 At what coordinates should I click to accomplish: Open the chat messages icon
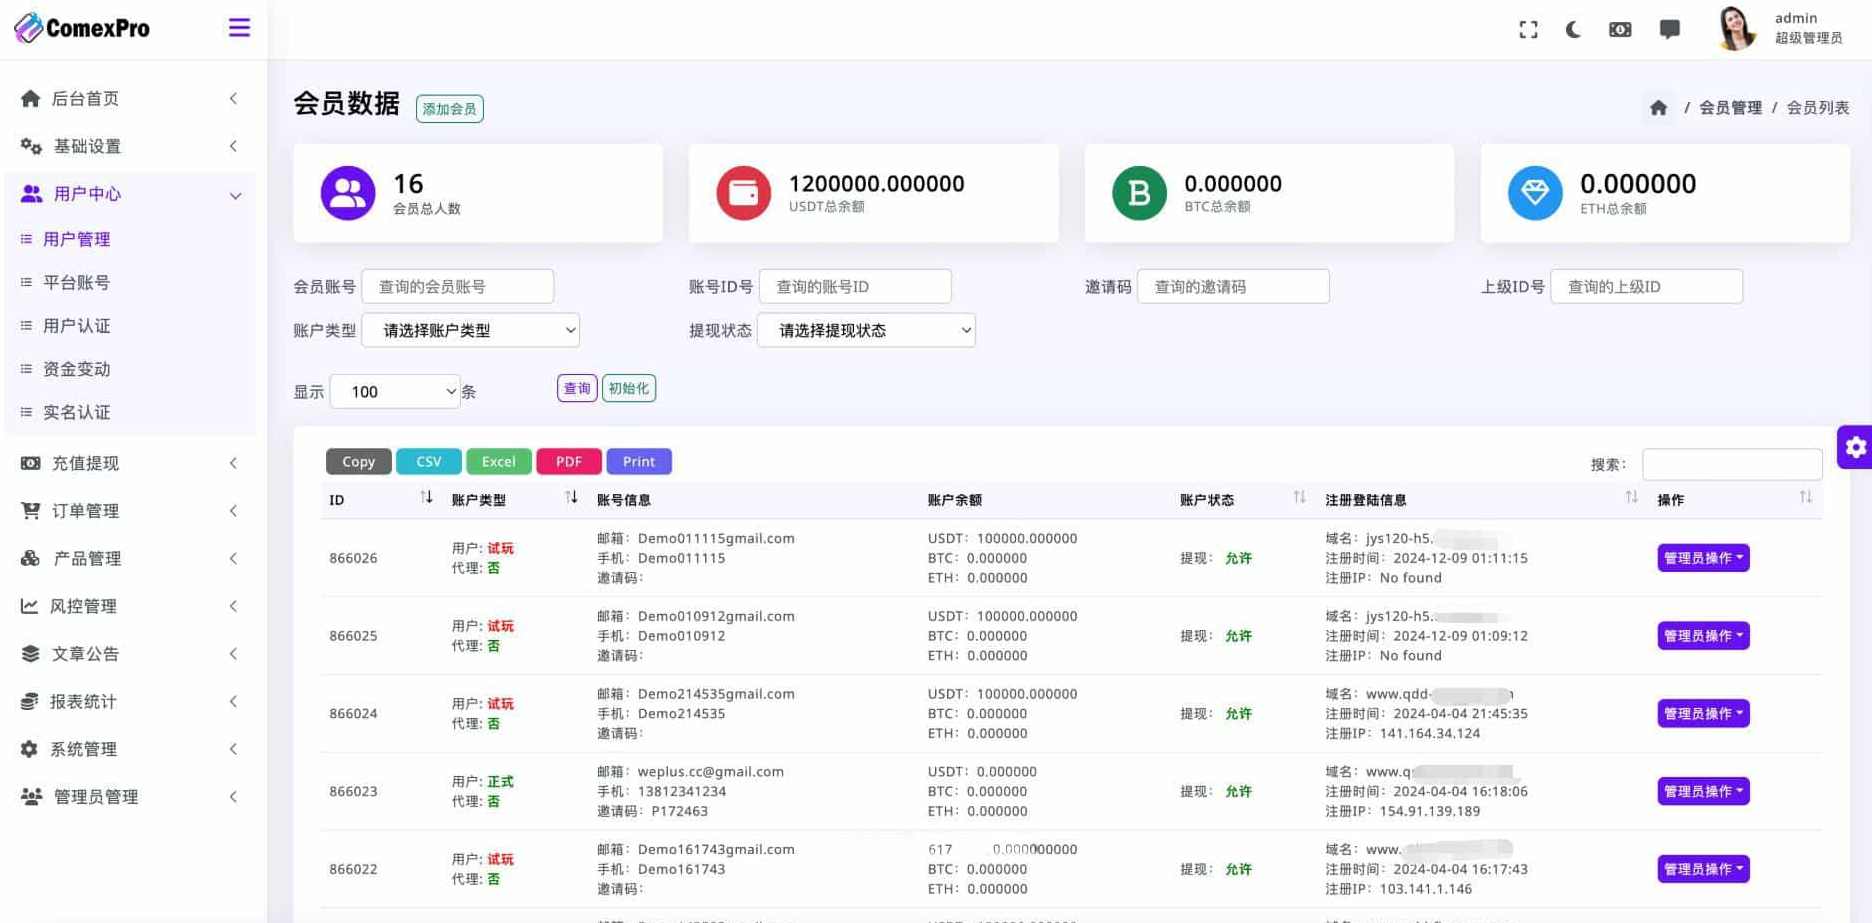pos(1669,30)
